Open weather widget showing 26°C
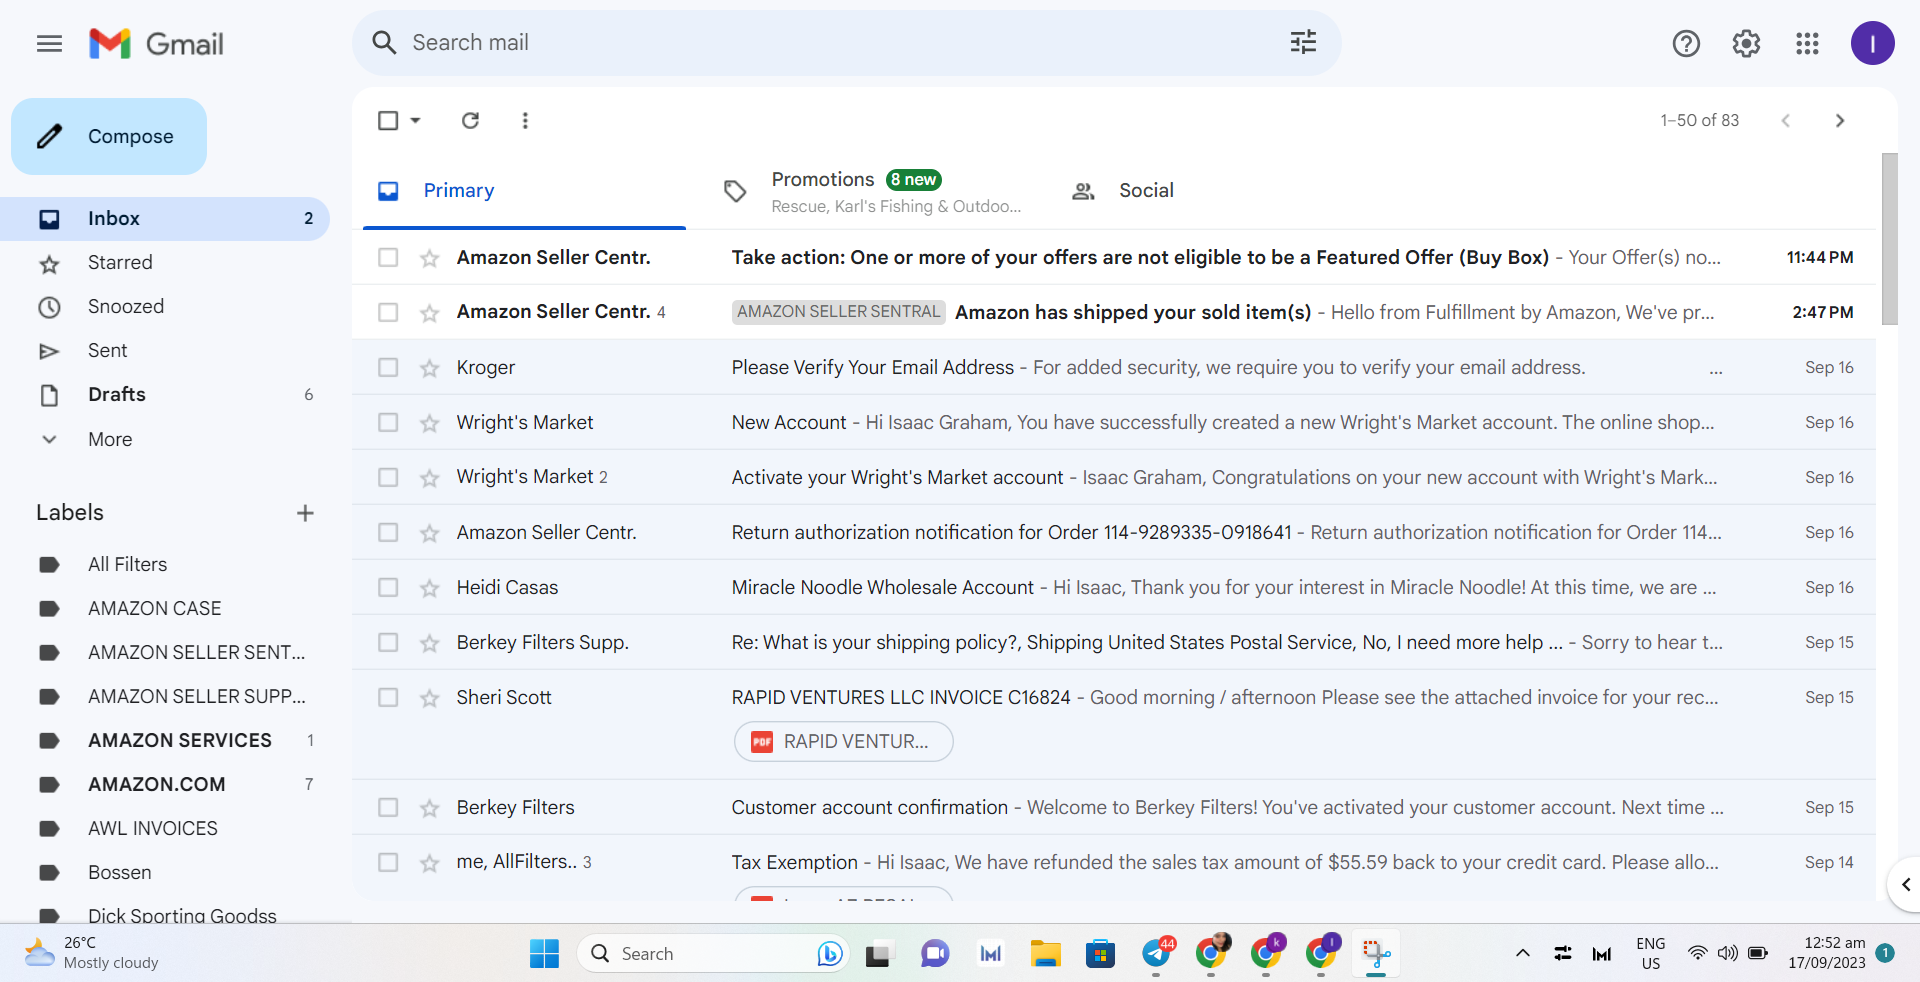This screenshot has width=1920, height=982. click(x=92, y=953)
